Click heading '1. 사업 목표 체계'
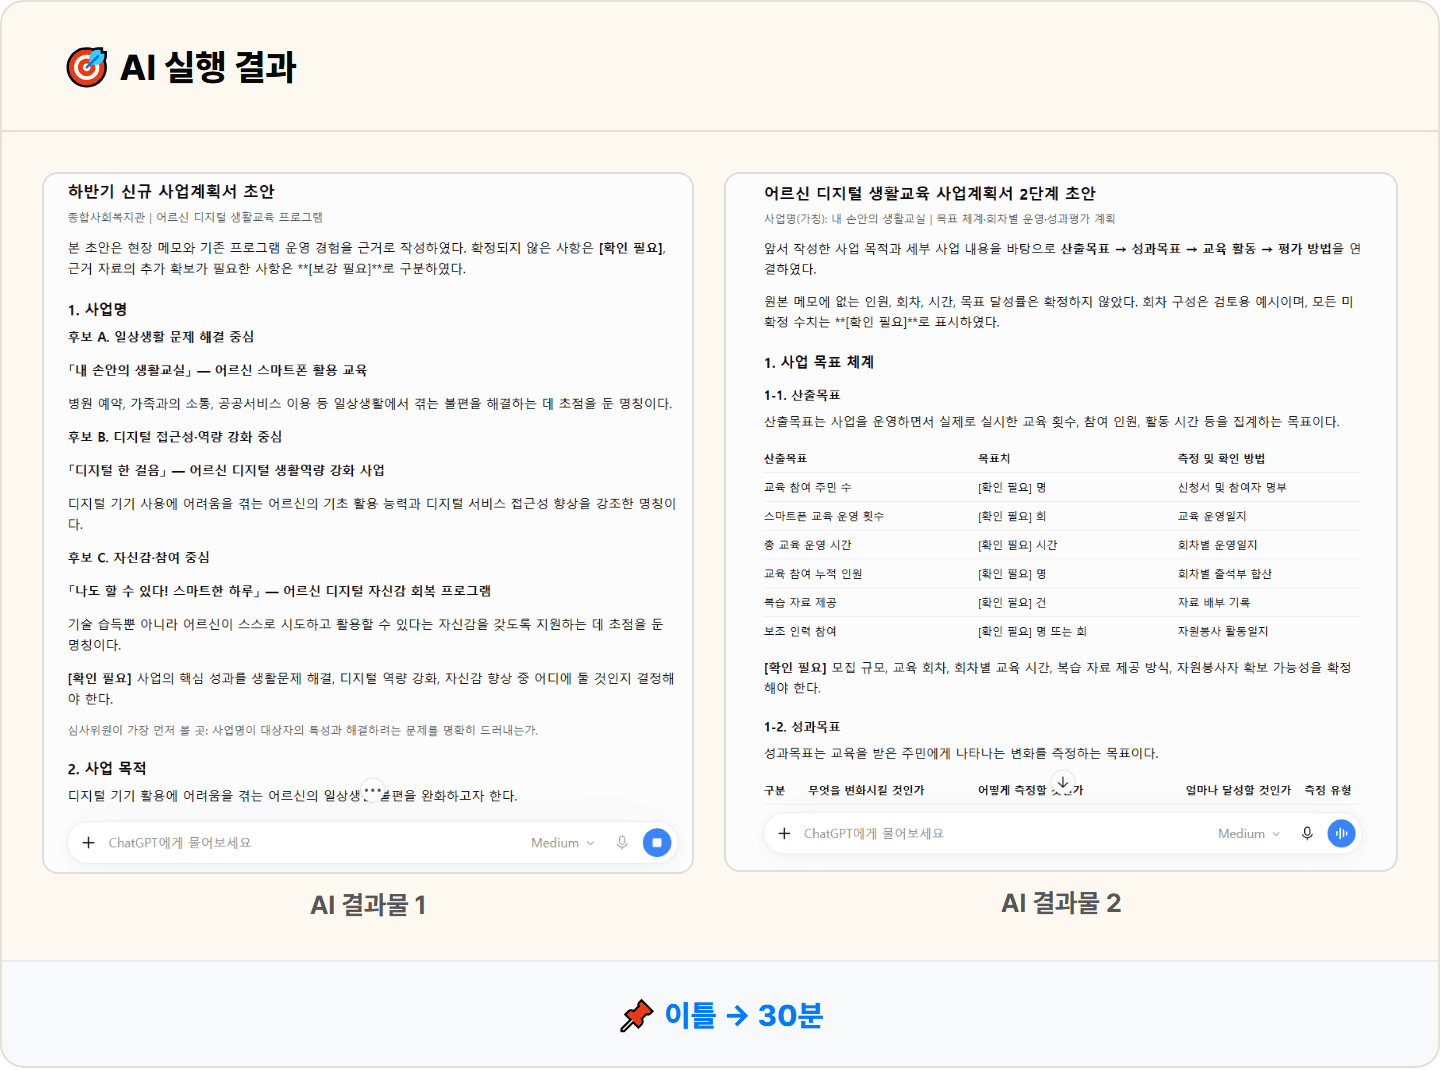Image resolution: width=1440 pixels, height=1070 pixels. pos(819,362)
